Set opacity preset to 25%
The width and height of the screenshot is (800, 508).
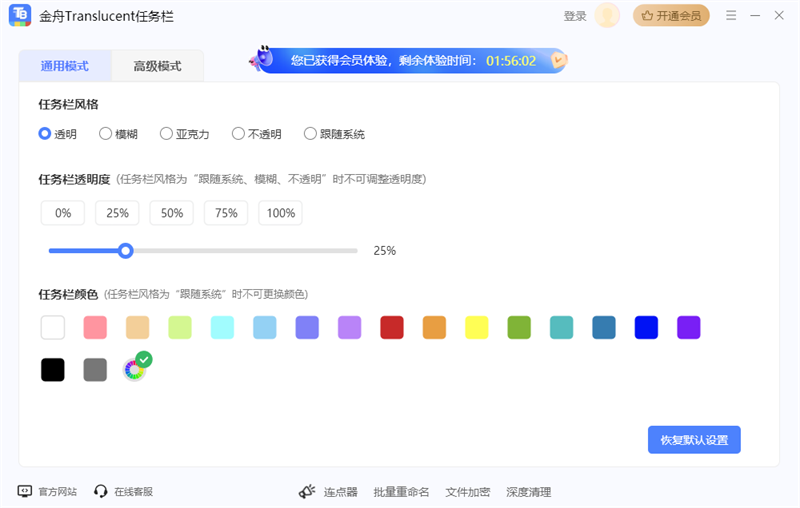point(117,213)
